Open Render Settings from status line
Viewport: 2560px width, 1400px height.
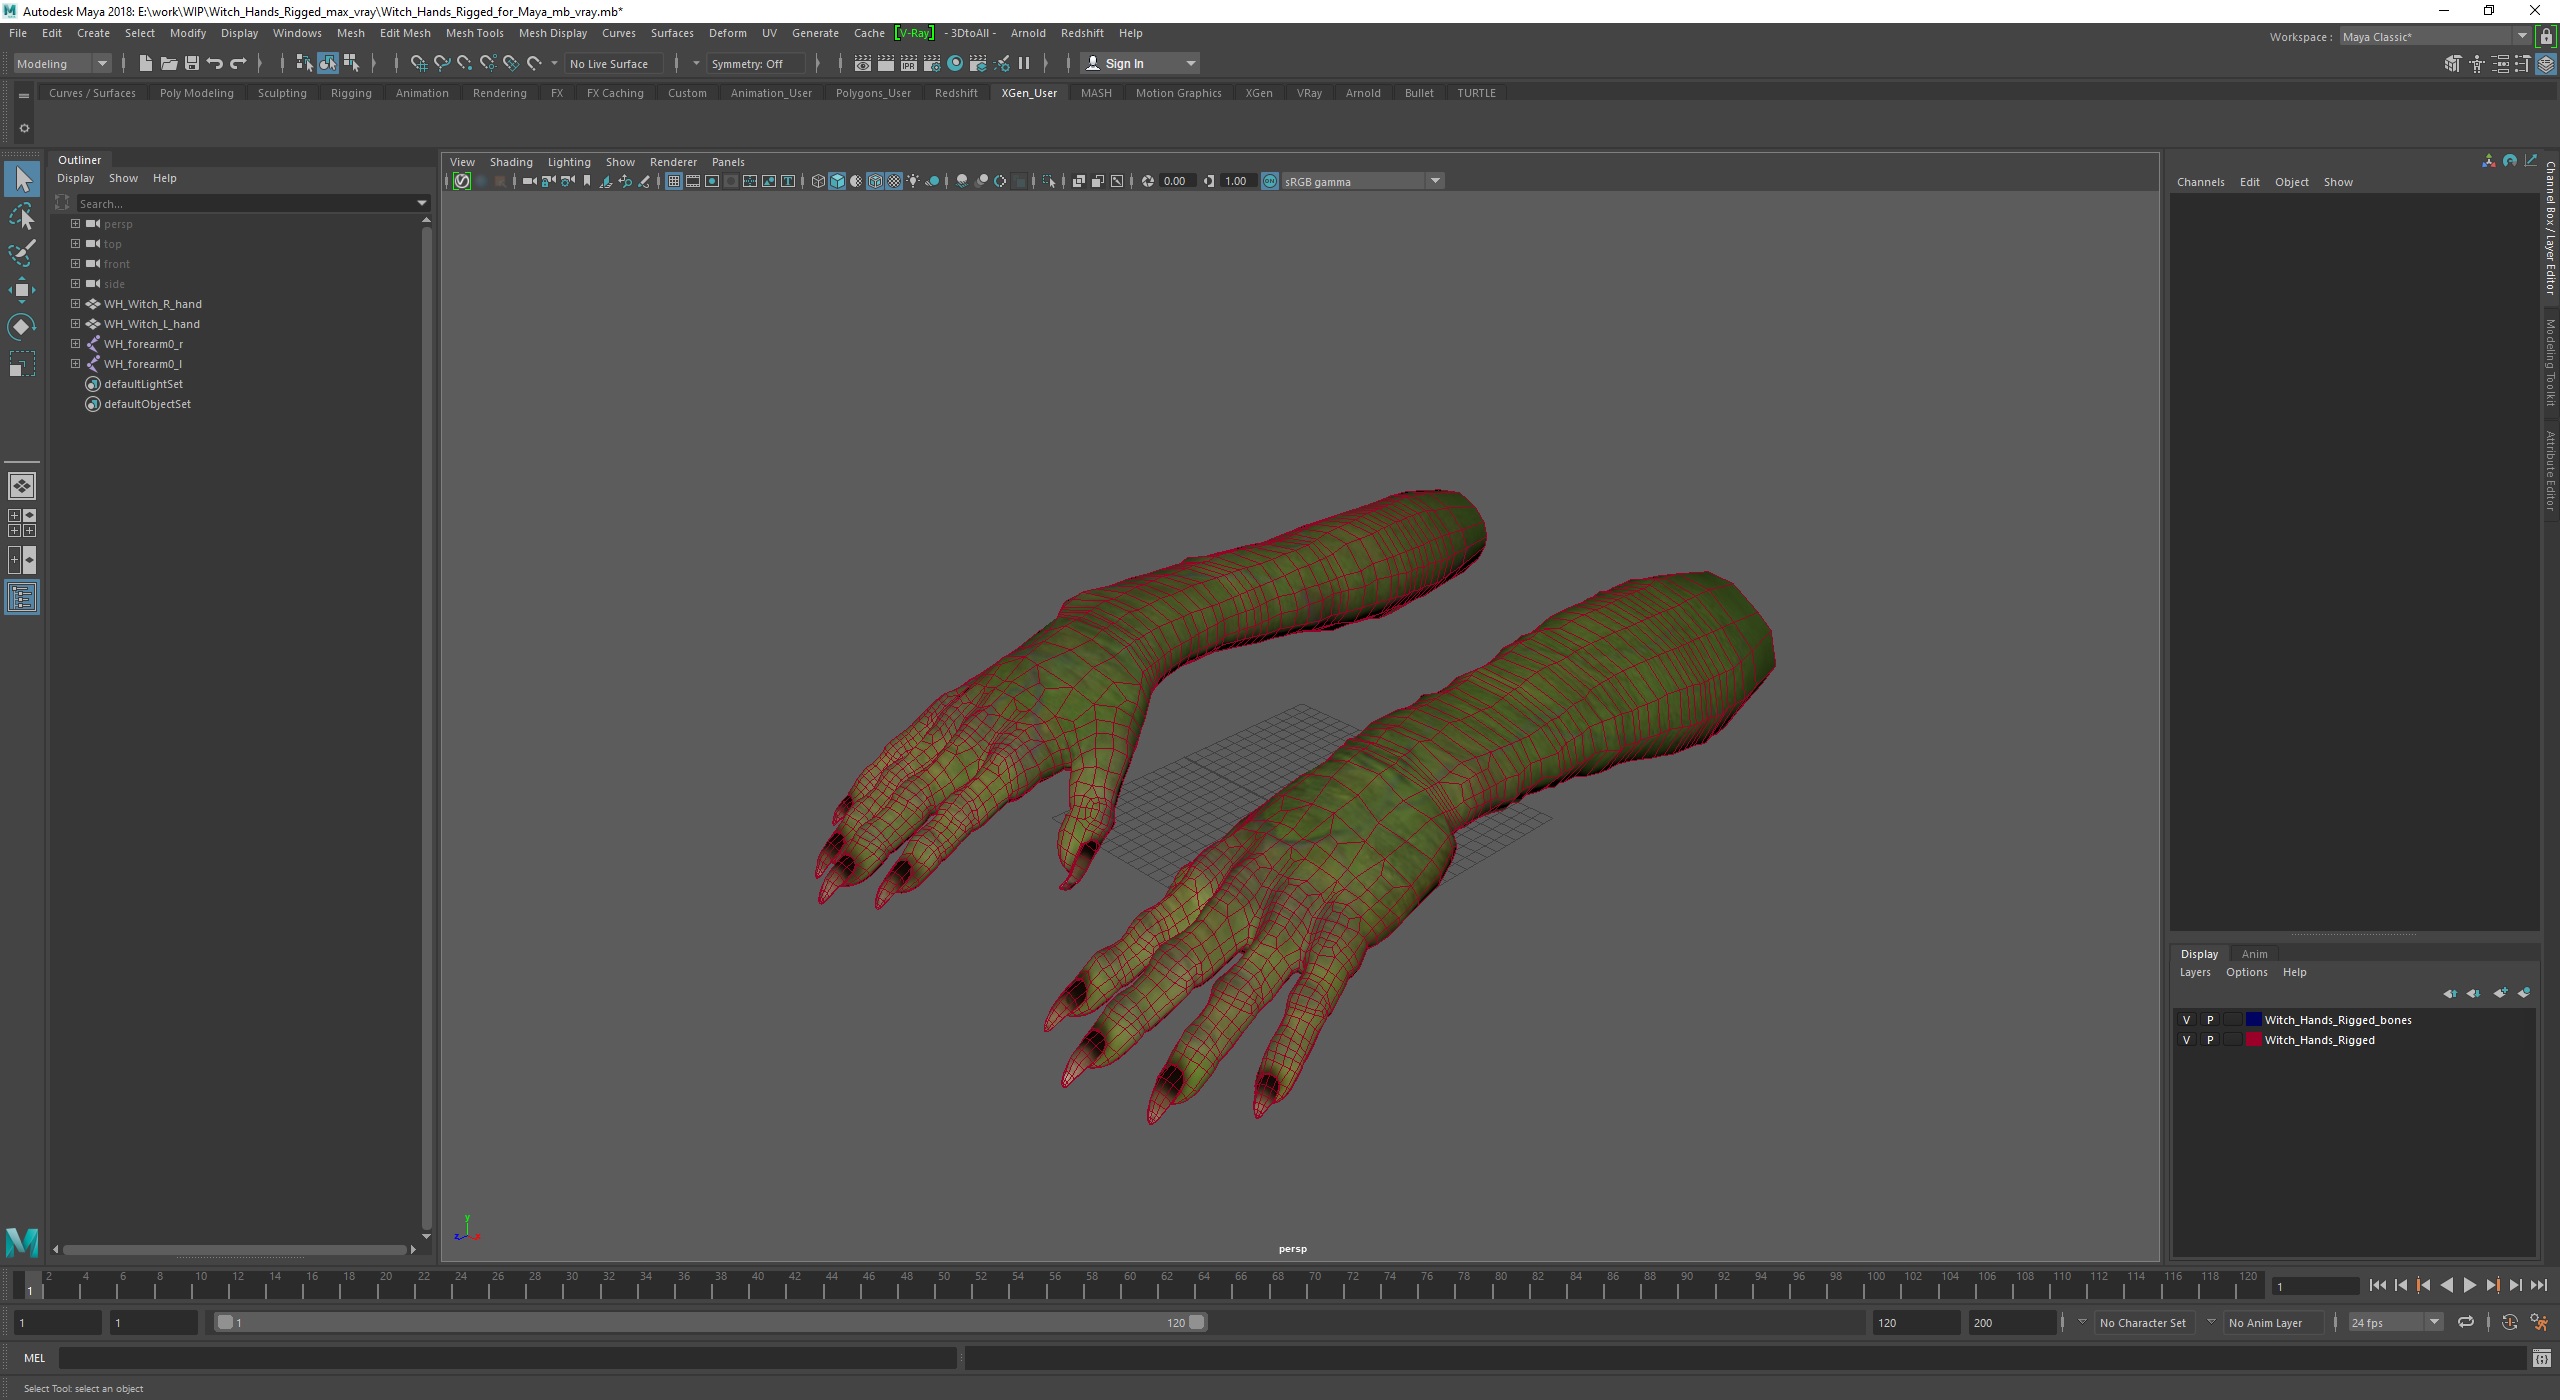coord(932,63)
